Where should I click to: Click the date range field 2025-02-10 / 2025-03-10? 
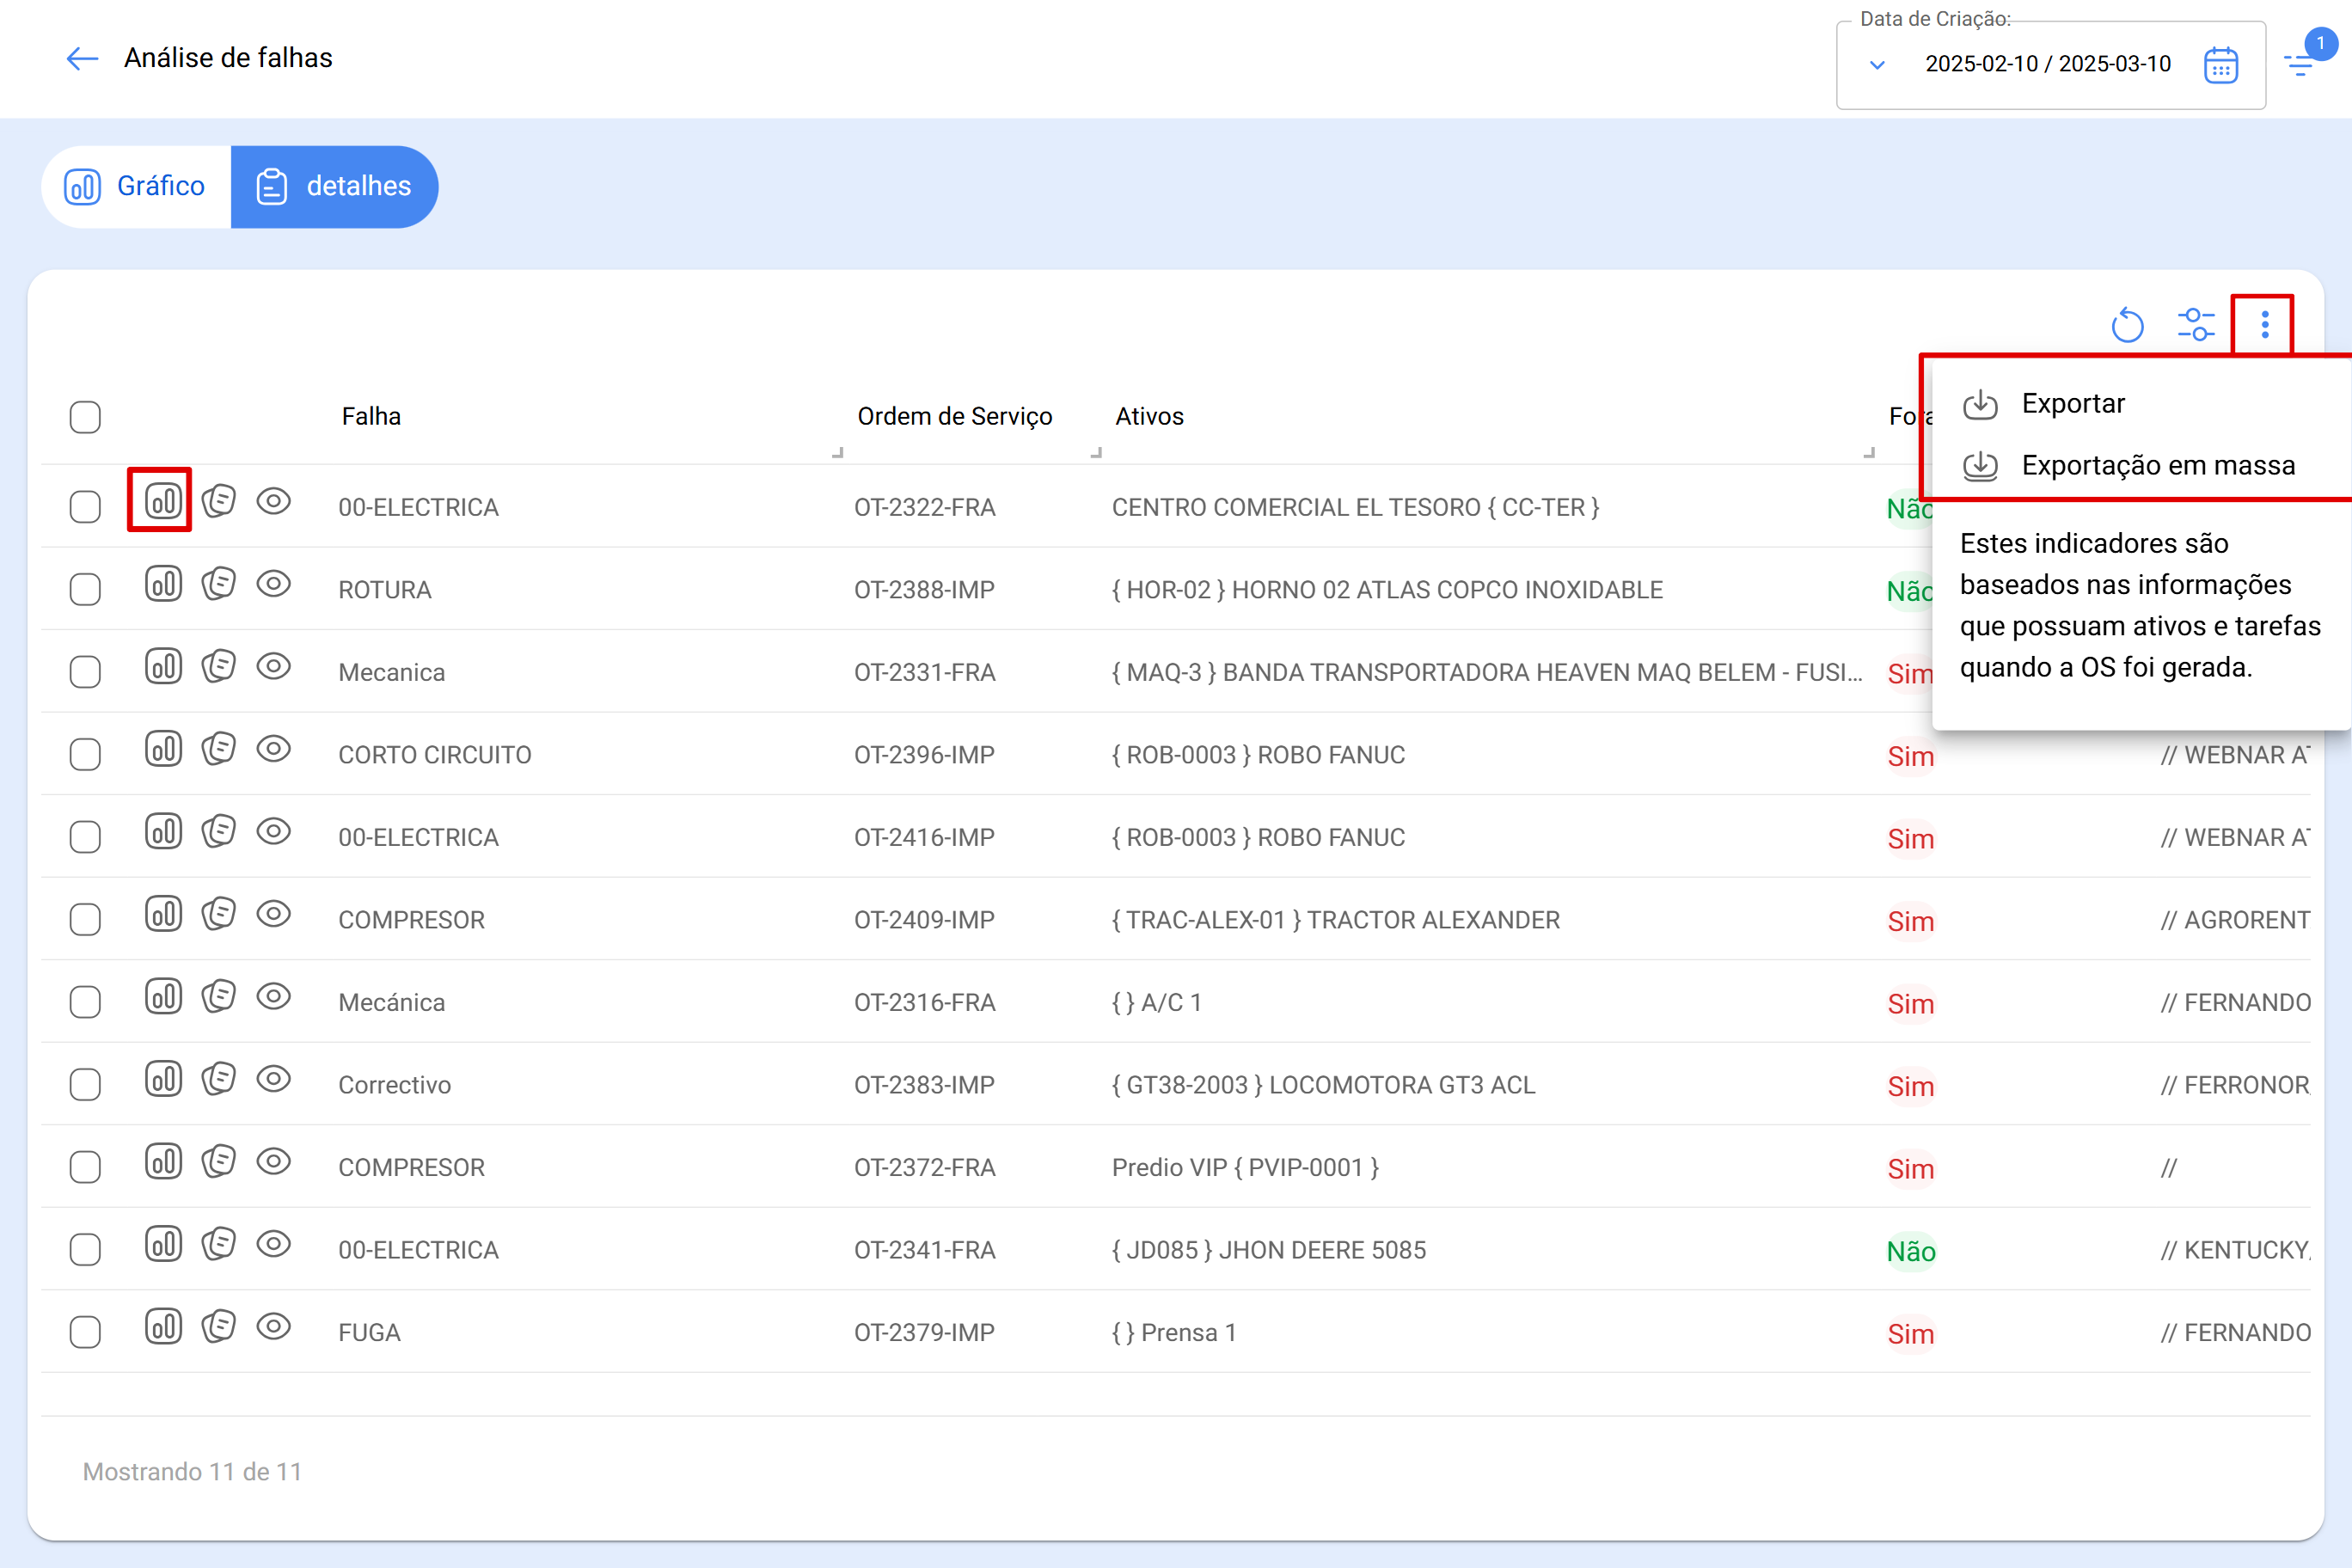pos(2047,65)
